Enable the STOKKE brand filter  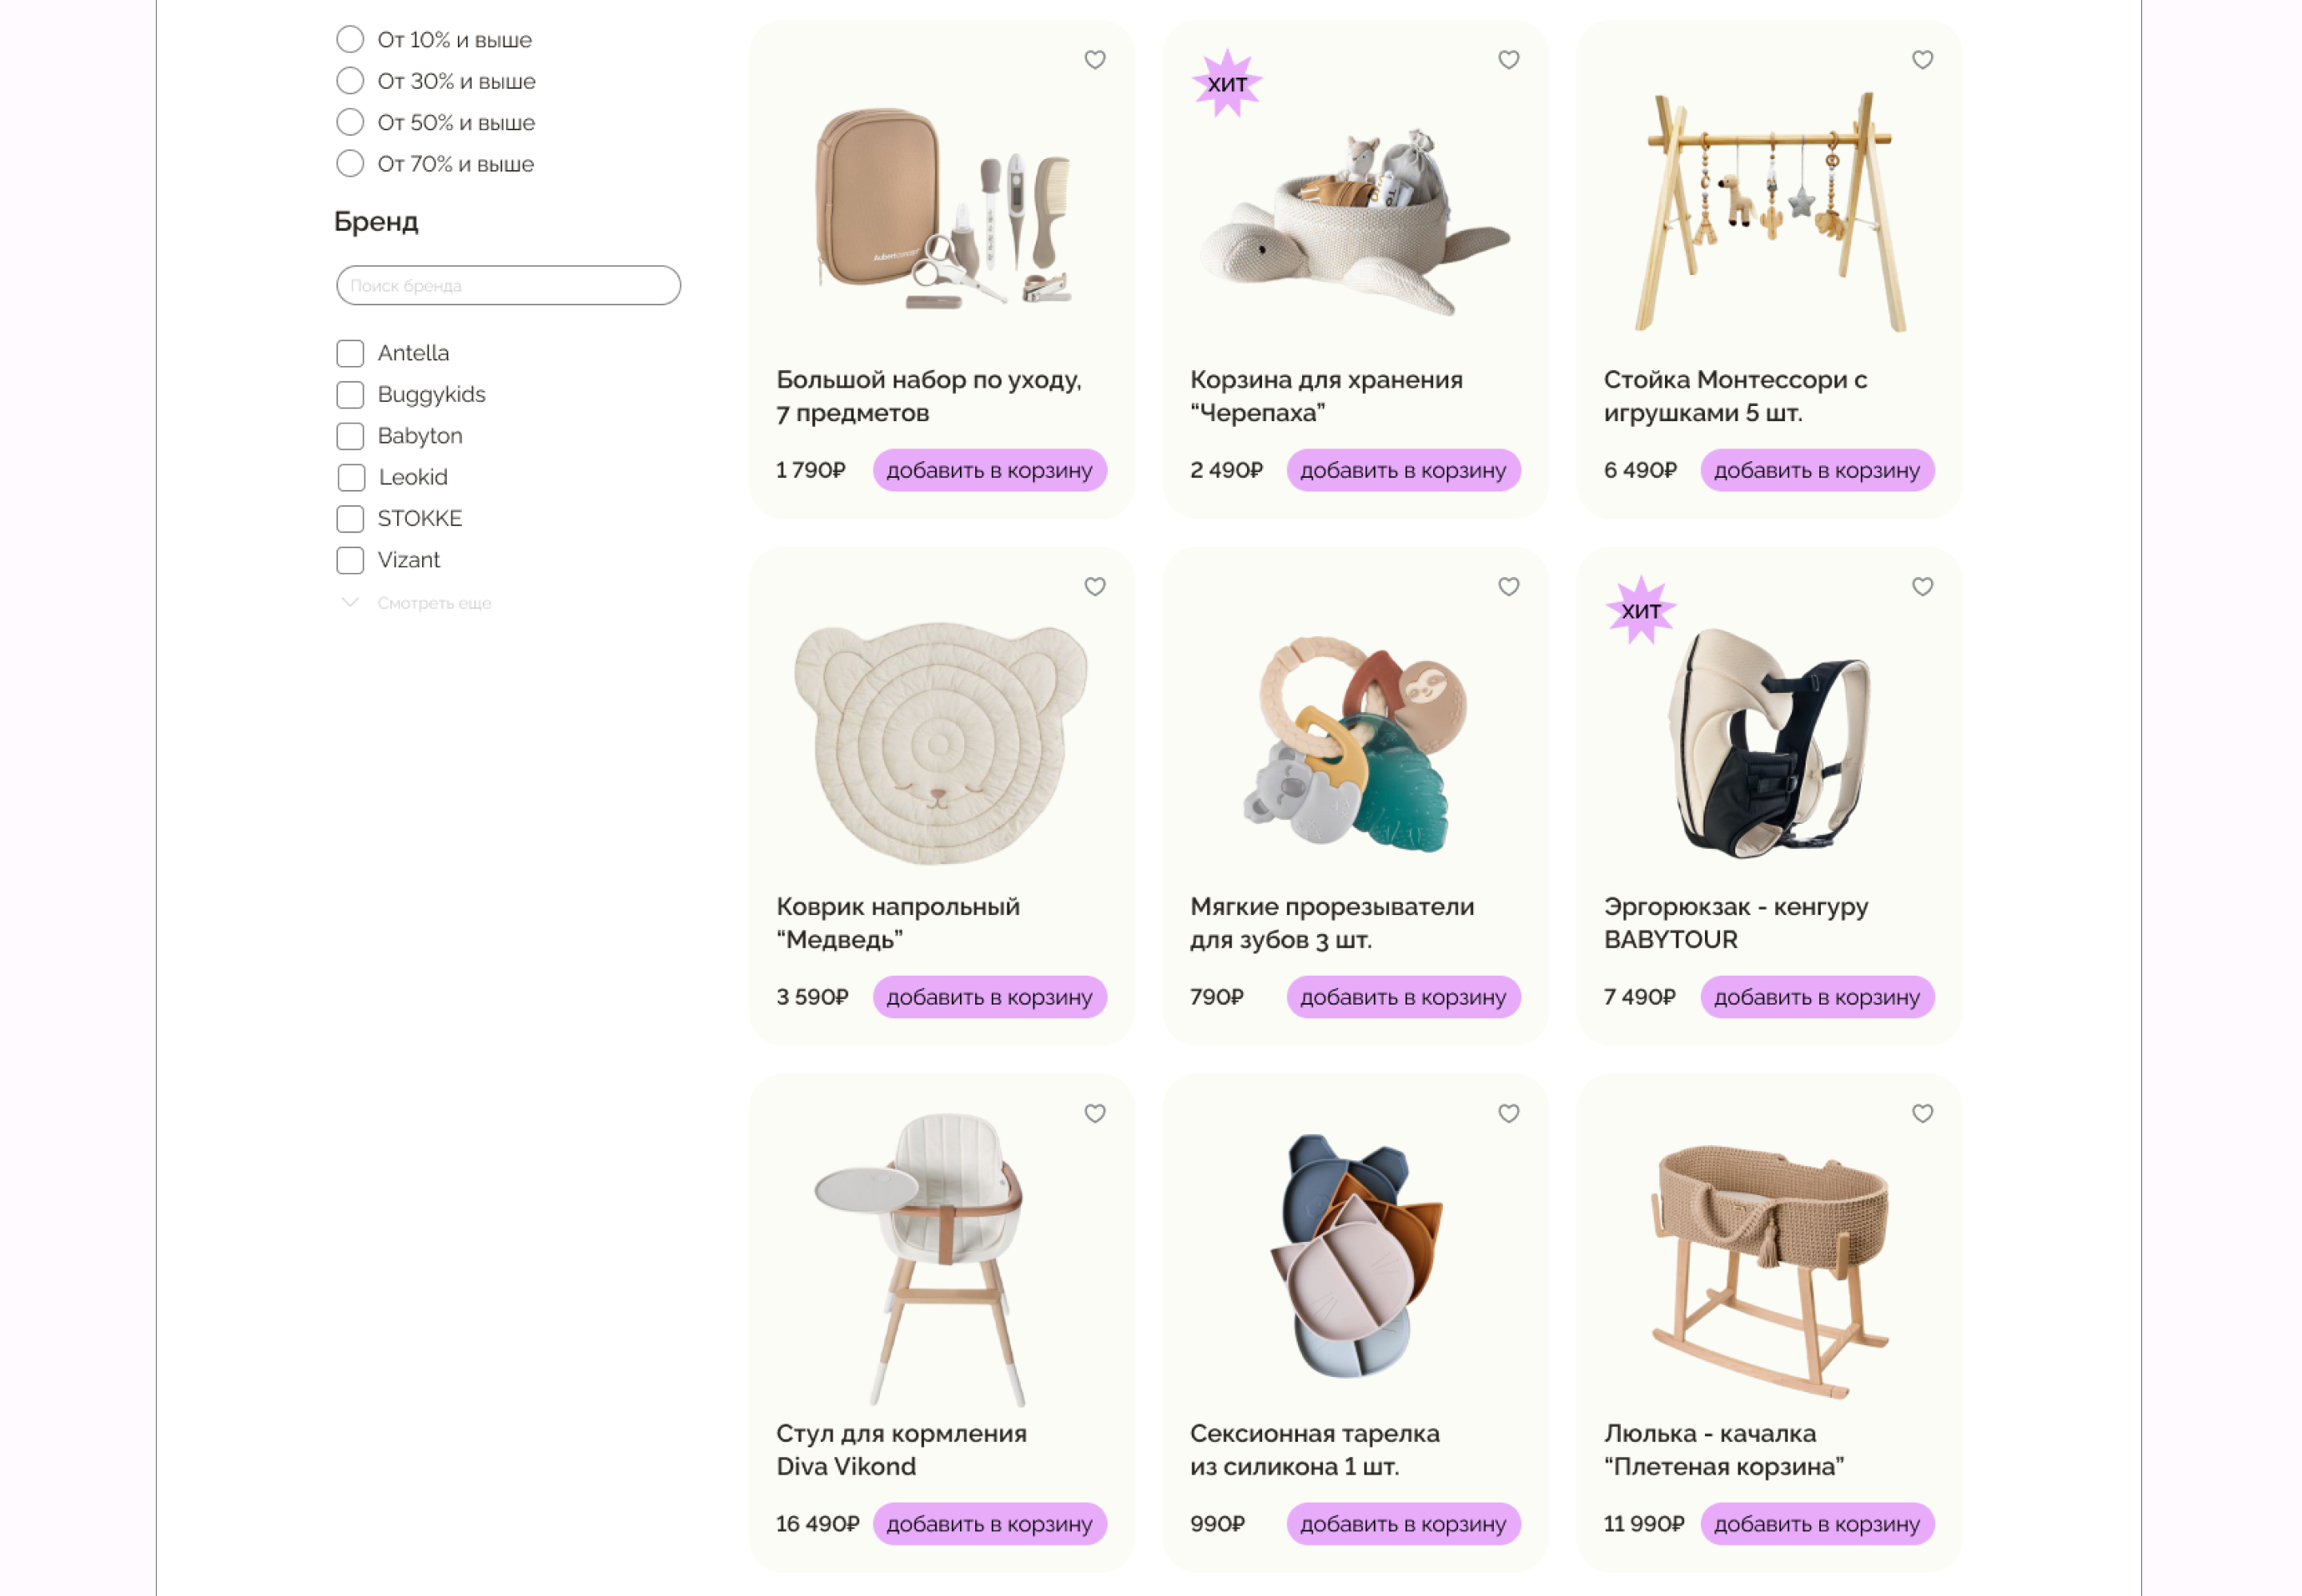350,519
